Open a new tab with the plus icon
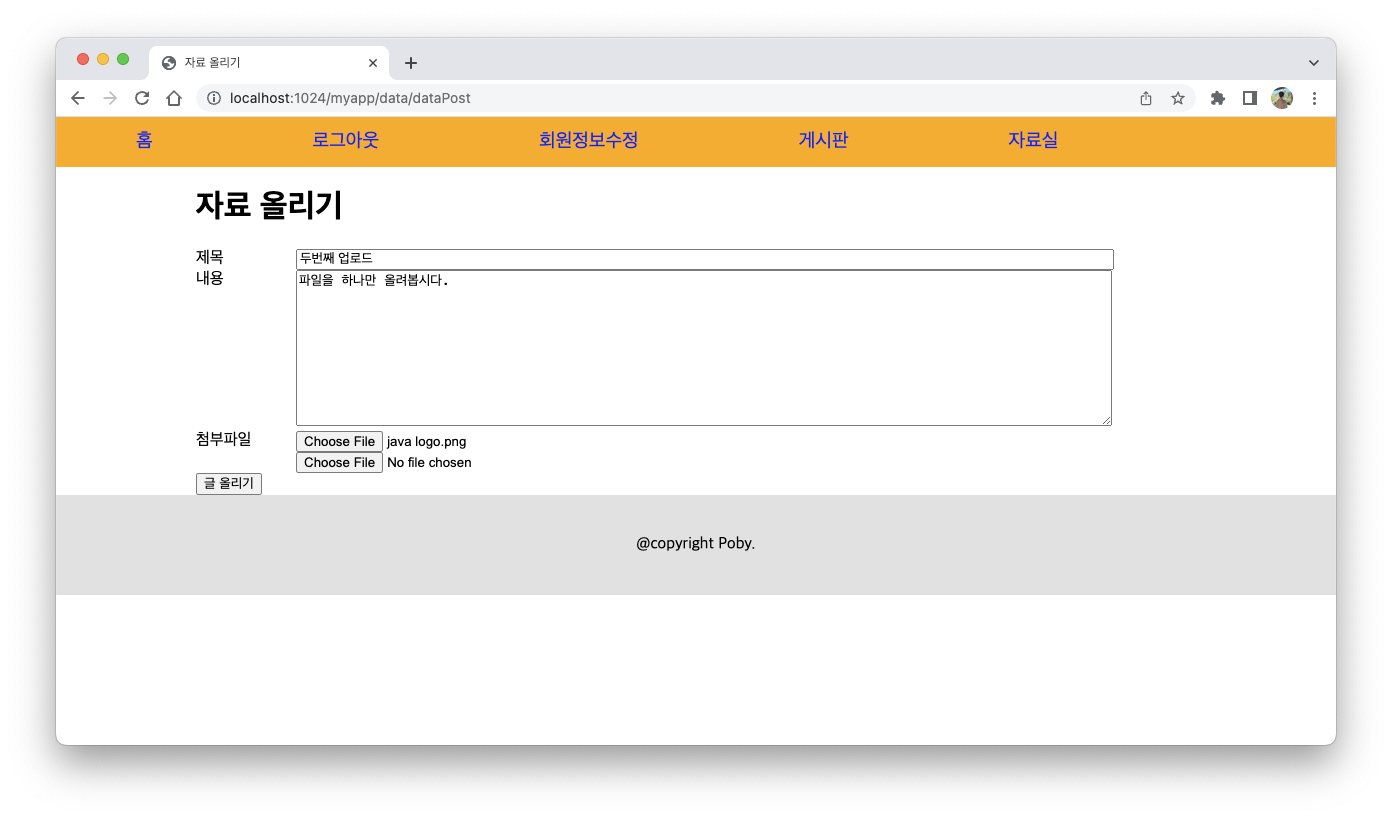Image resolution: width=1392 pixels, height=819 pixels. click(x=410, y=63)
